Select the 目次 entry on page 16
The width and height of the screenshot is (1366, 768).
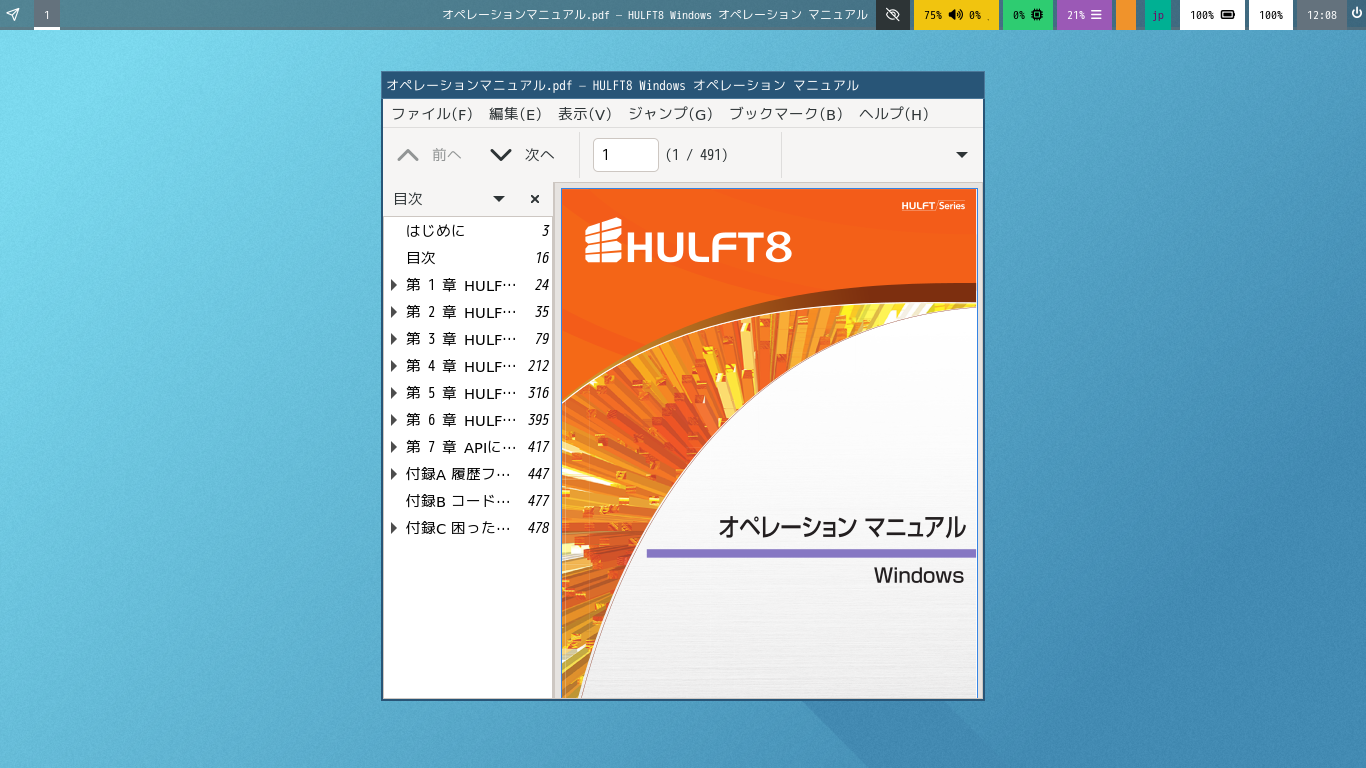pyautogui.click(x=467, y=258)
